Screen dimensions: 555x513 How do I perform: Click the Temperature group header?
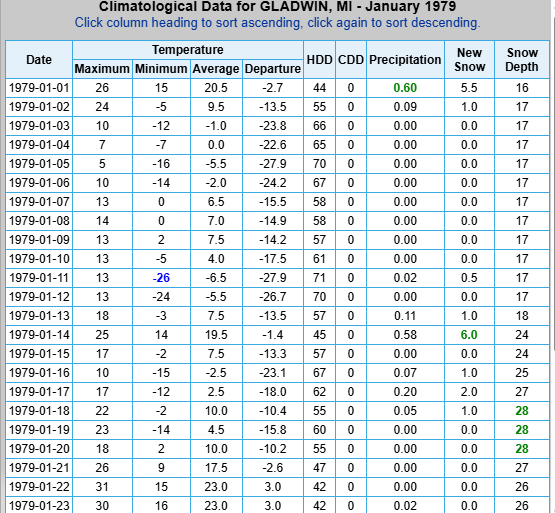point(188,50)
